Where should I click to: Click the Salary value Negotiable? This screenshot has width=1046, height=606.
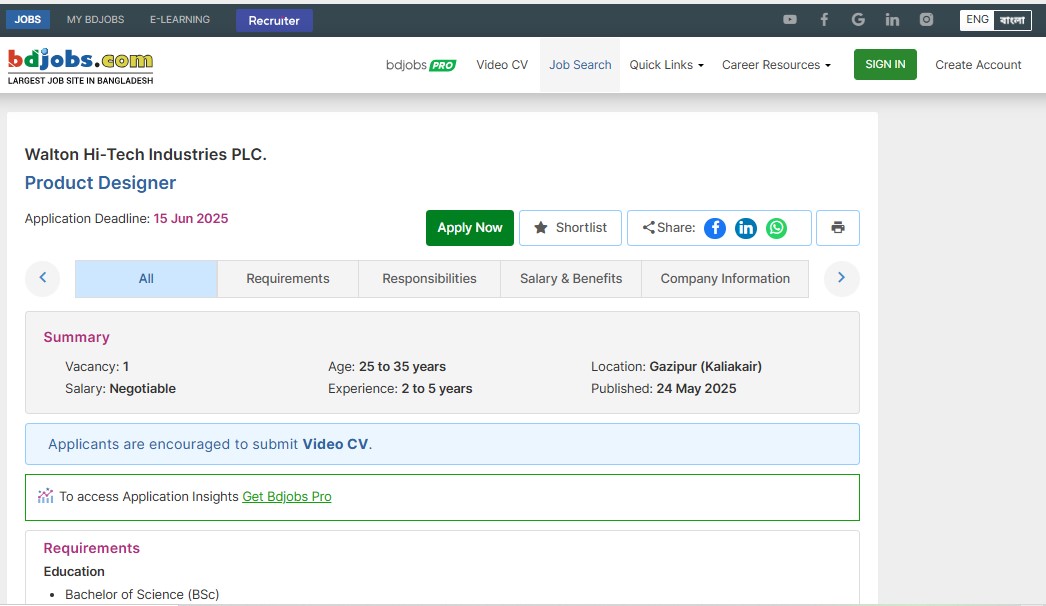click(x=143, y=388)
